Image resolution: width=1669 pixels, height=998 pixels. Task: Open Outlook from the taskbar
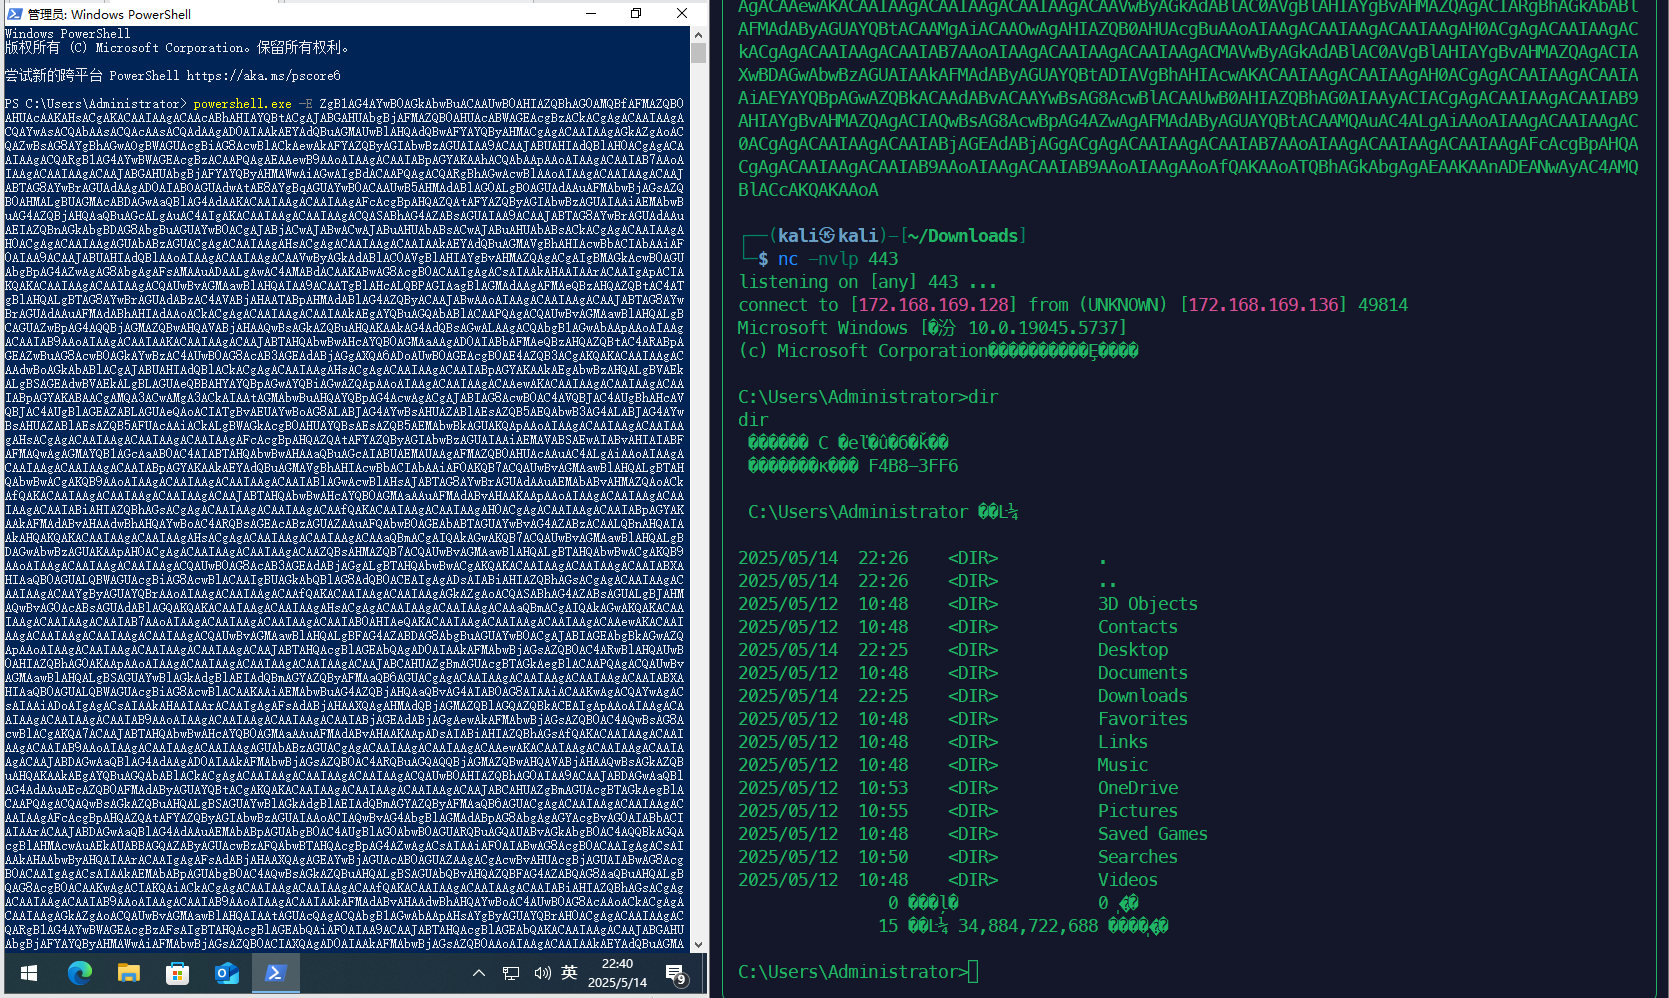click(x=226, y=973)
